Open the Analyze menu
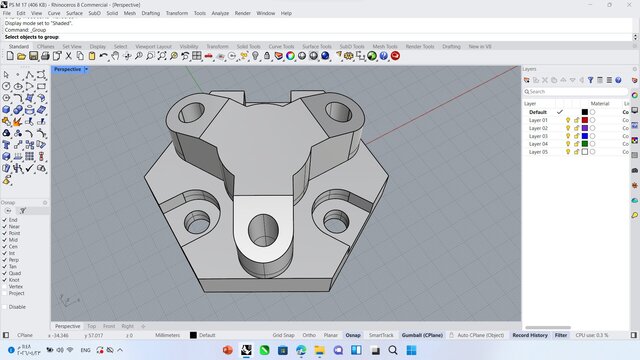 coord(220,13)
